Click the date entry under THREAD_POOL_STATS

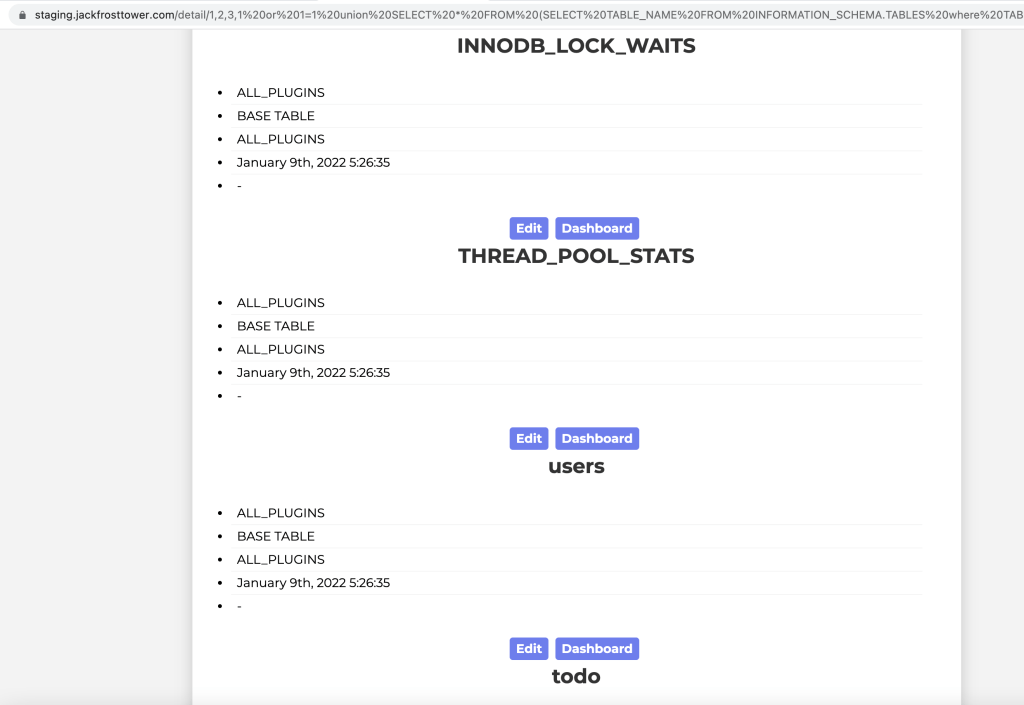point(313,372)
